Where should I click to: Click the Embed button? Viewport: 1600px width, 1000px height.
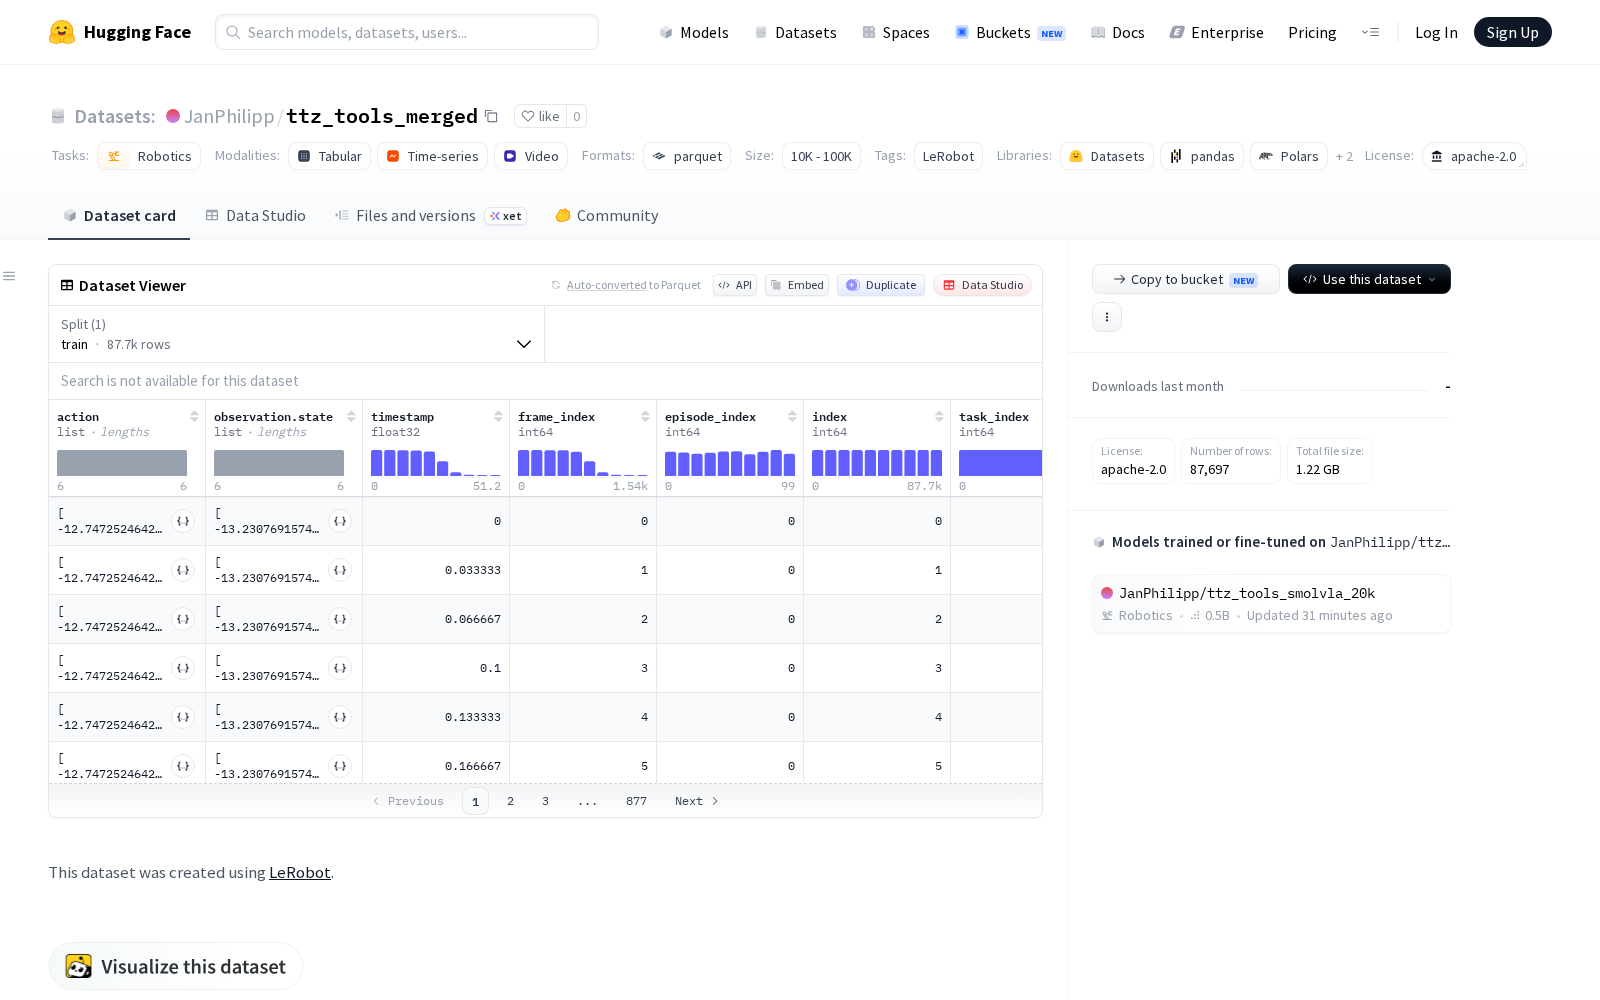pos(797,285)
